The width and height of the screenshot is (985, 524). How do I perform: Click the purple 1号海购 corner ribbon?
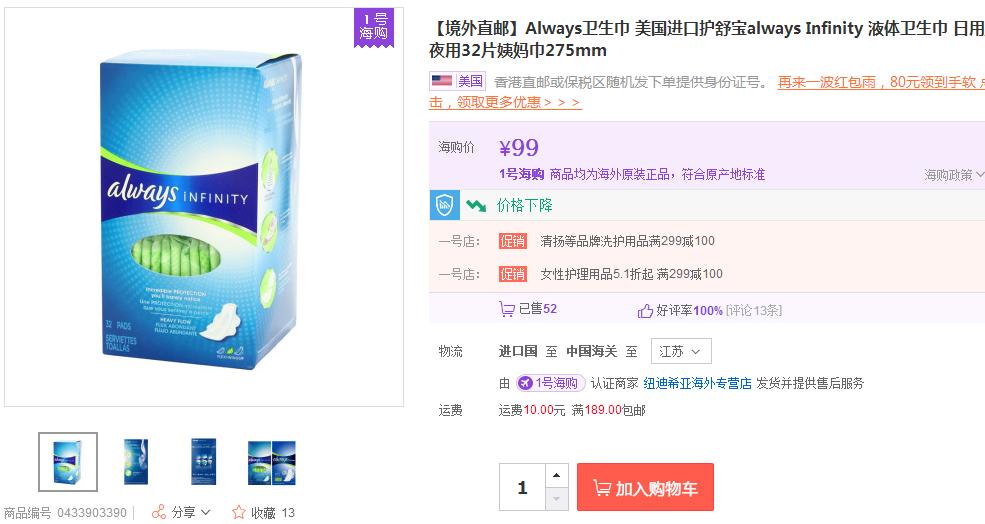coord(374,28)
